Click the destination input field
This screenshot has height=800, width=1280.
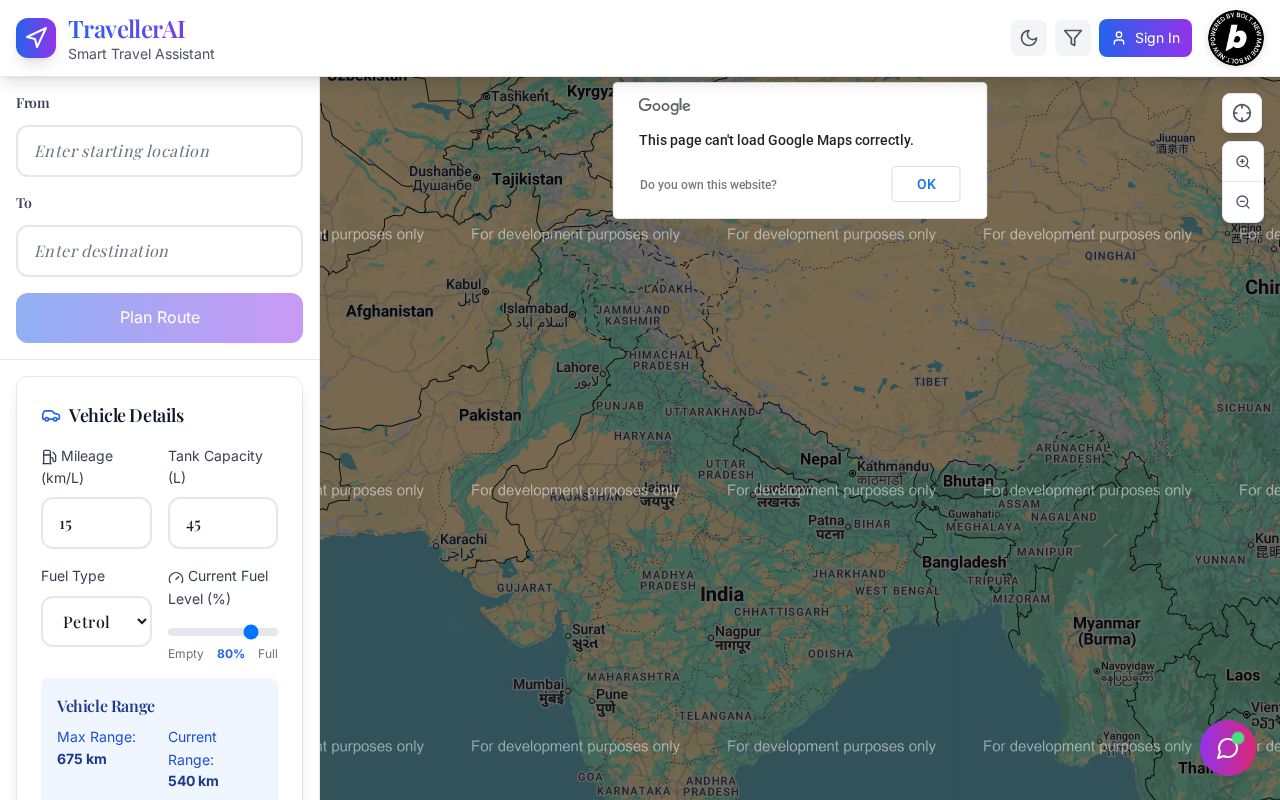[159, 251]
